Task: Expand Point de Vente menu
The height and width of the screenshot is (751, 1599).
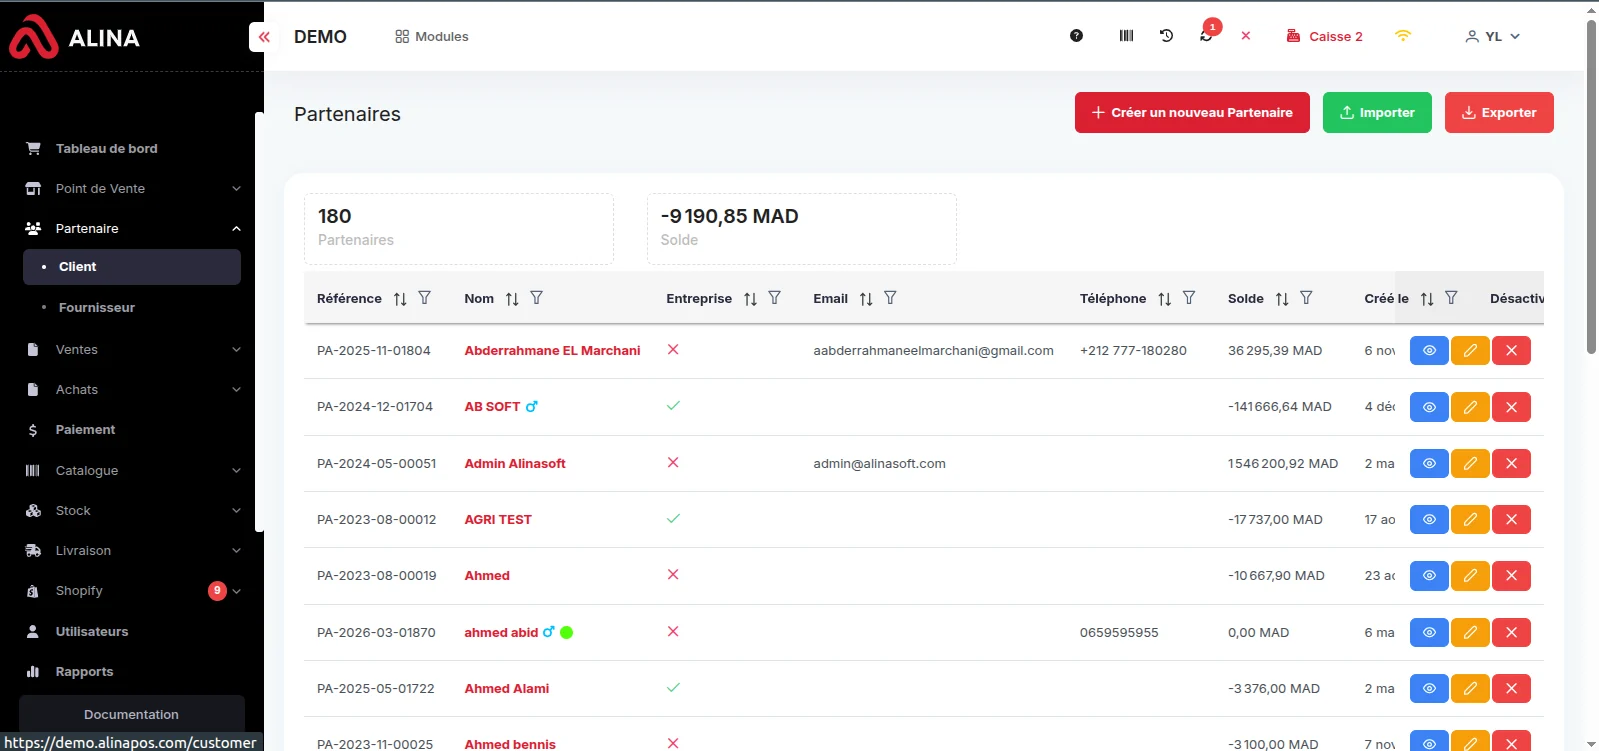Action: (132, 189)
